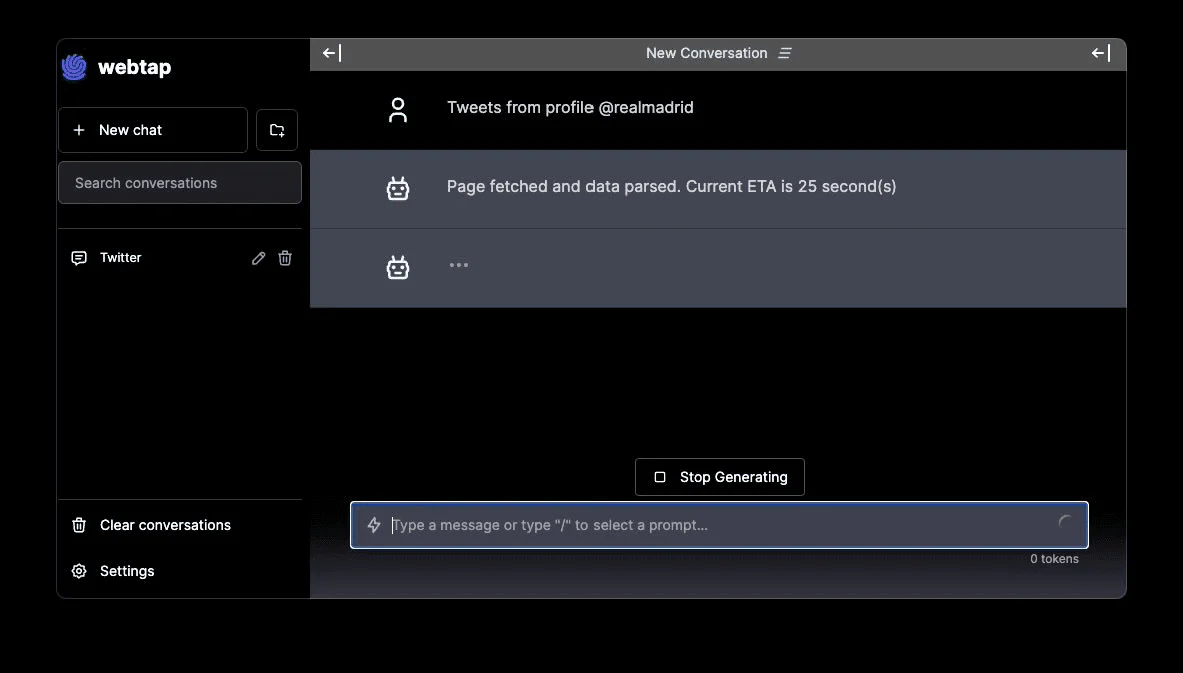The height and width of the screenshot is (673, 1183).
Task: Open the folder icon beside New chat
Action: pyautogui.click(x=277, y=130)
